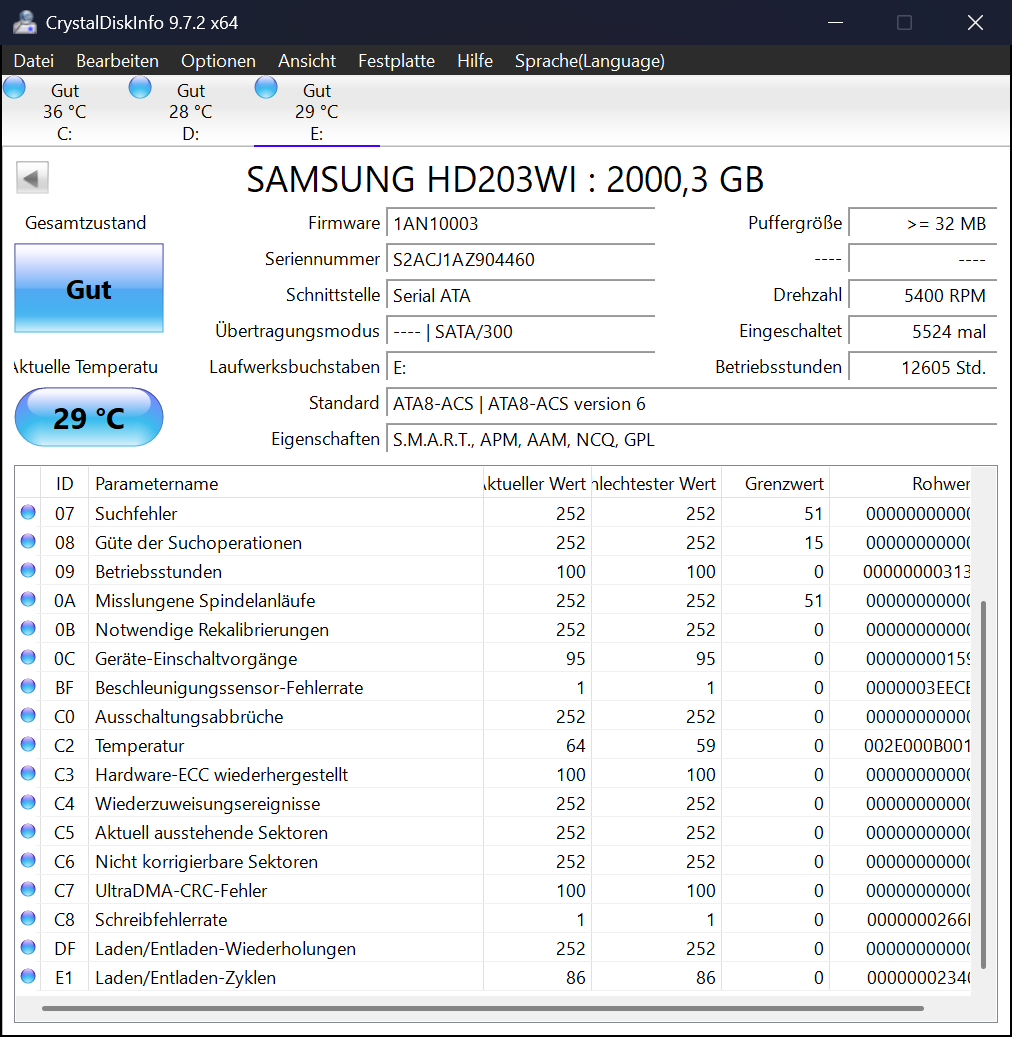Click the previous disk arrow button

click(x=32, y=178)
